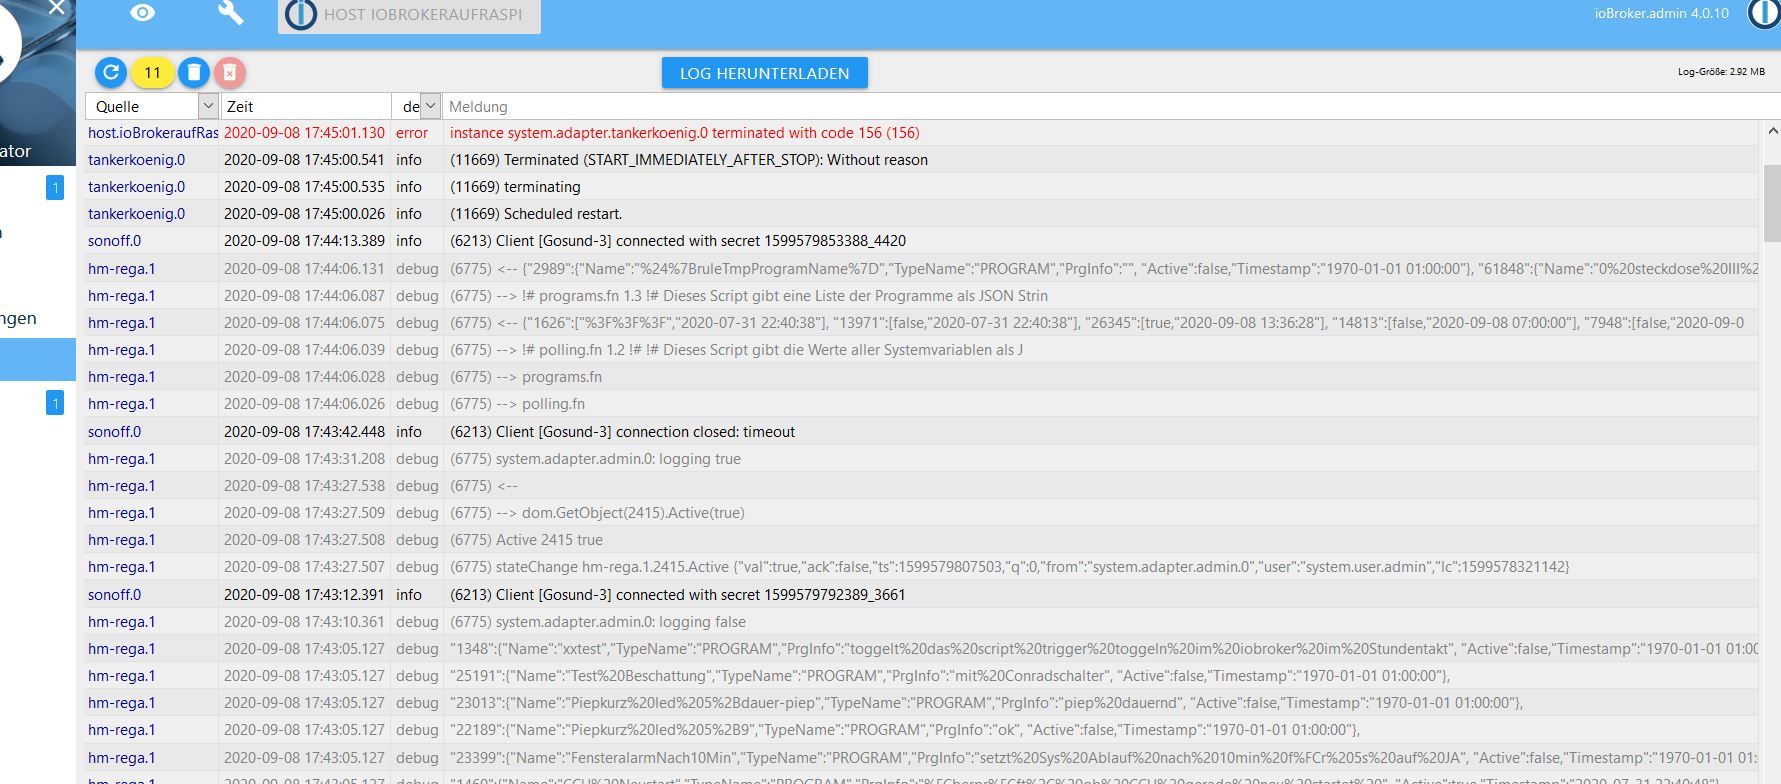Click the HOST IOBROKERAUFRASPI button

coord(409,15)
